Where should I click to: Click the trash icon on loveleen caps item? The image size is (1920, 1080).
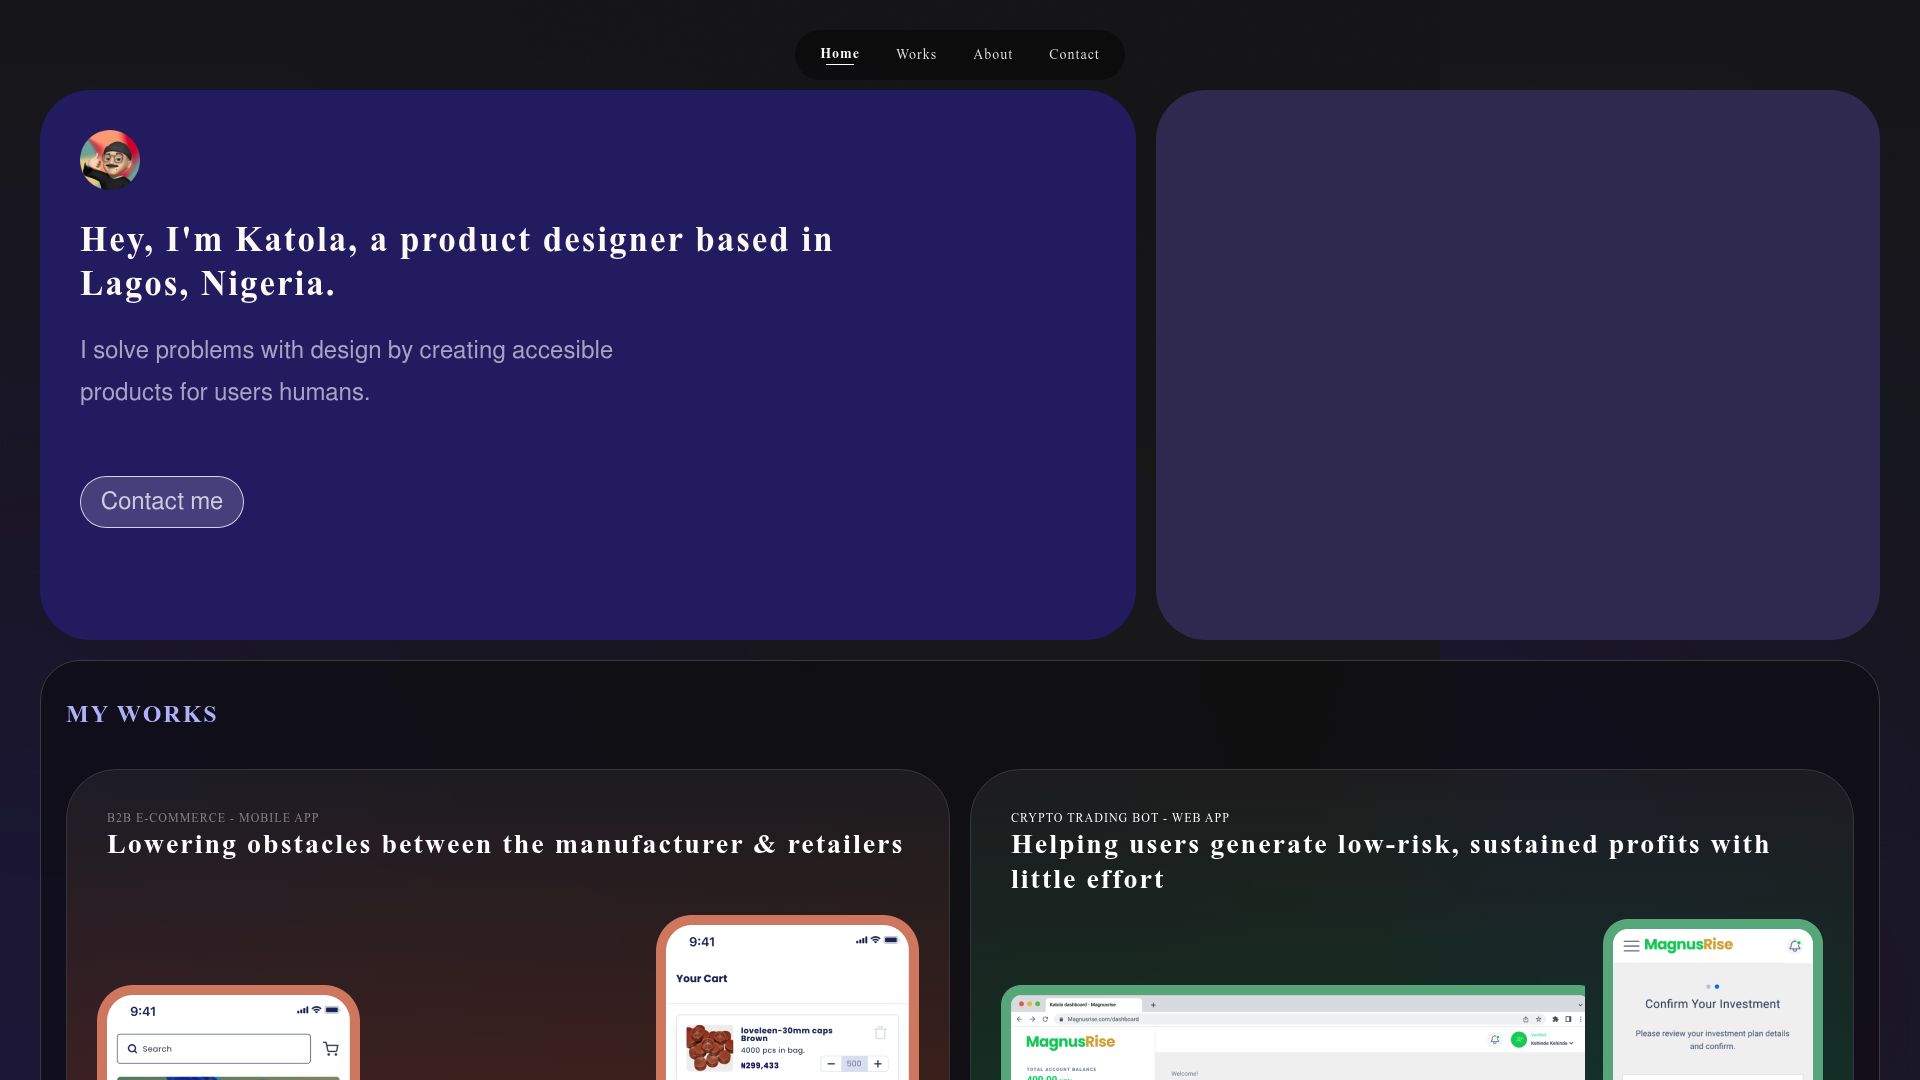(x=880, y=1033)
